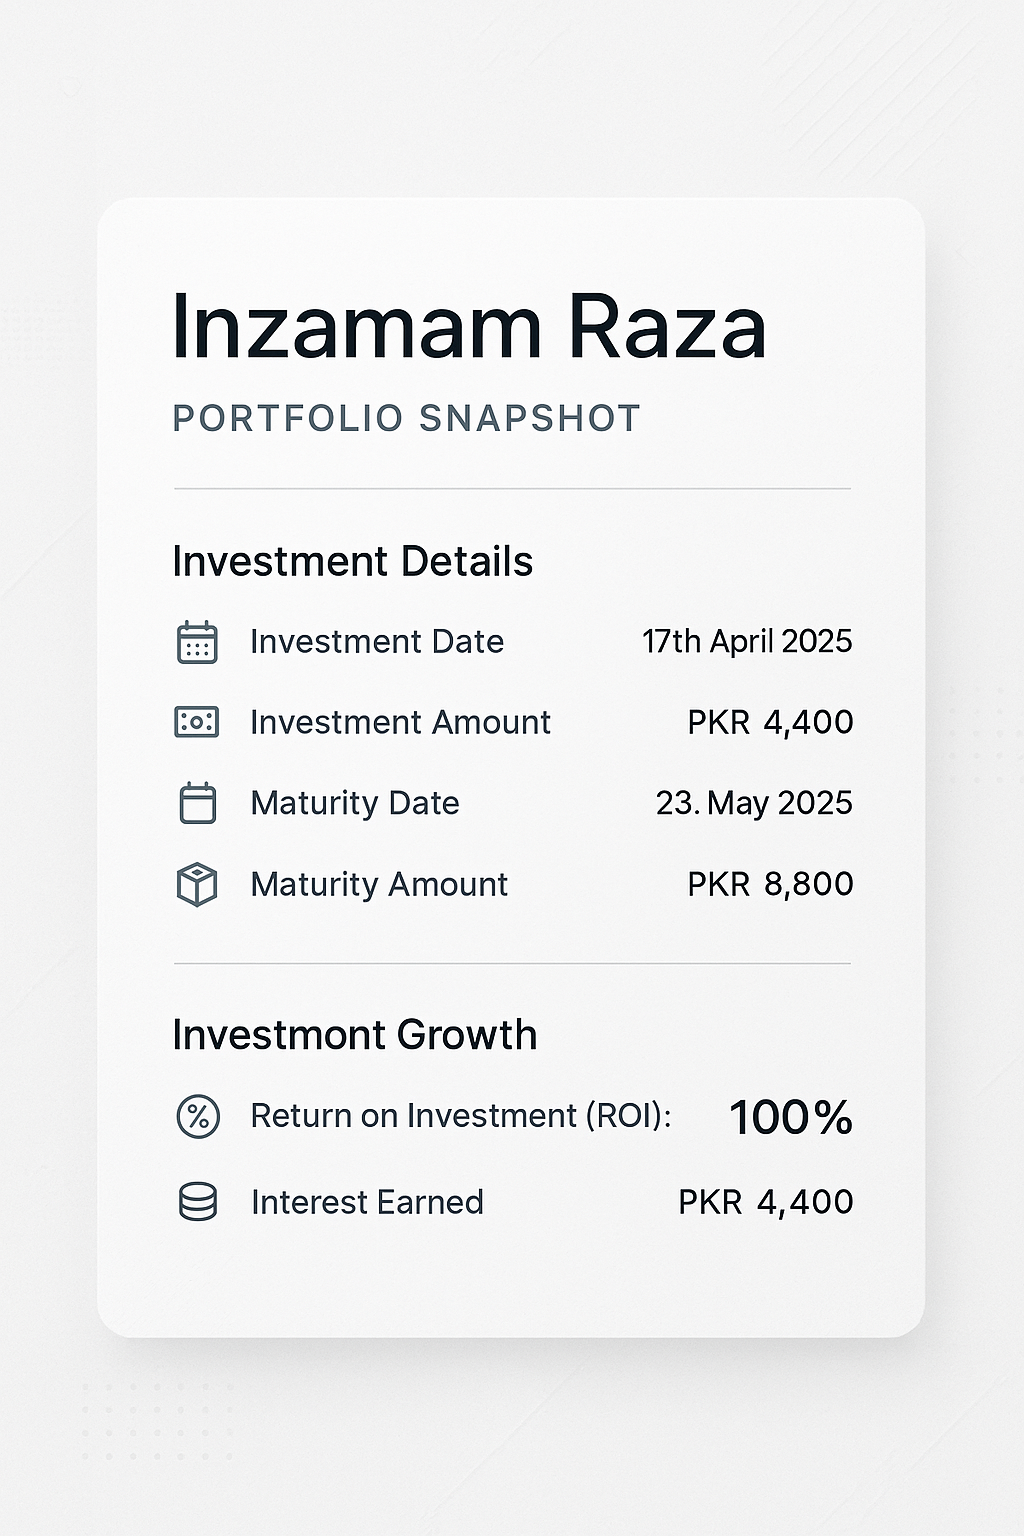Click the Investment Date label
This screenshot has height=1536, width=1024.
pyautogui.click(x=377, y=641)
